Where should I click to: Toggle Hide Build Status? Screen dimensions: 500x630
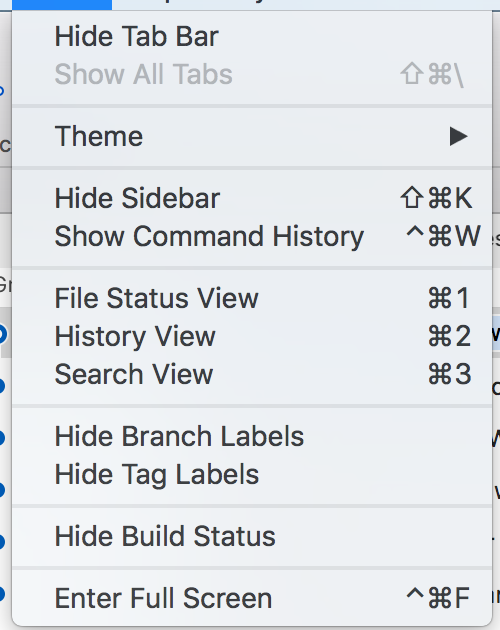252,536
